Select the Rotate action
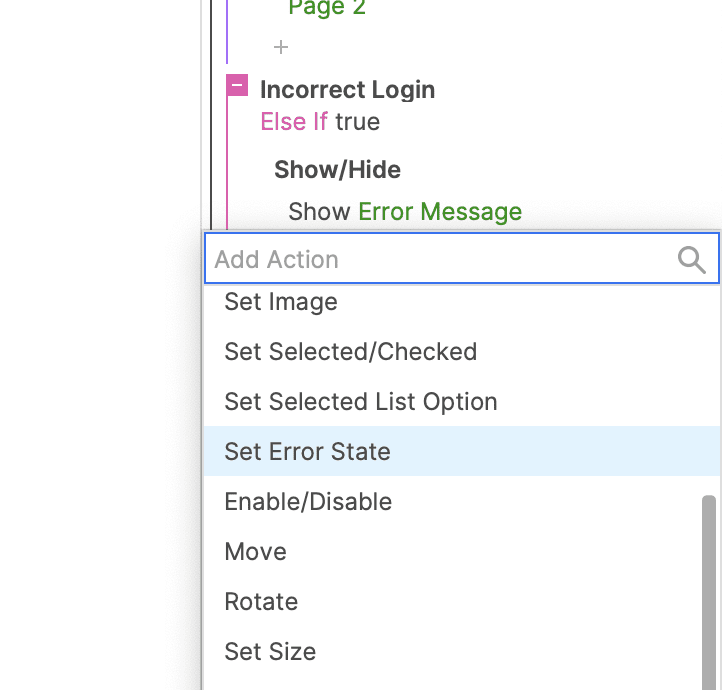The height and width of the screenshot is (690, 722). [261, 602]
